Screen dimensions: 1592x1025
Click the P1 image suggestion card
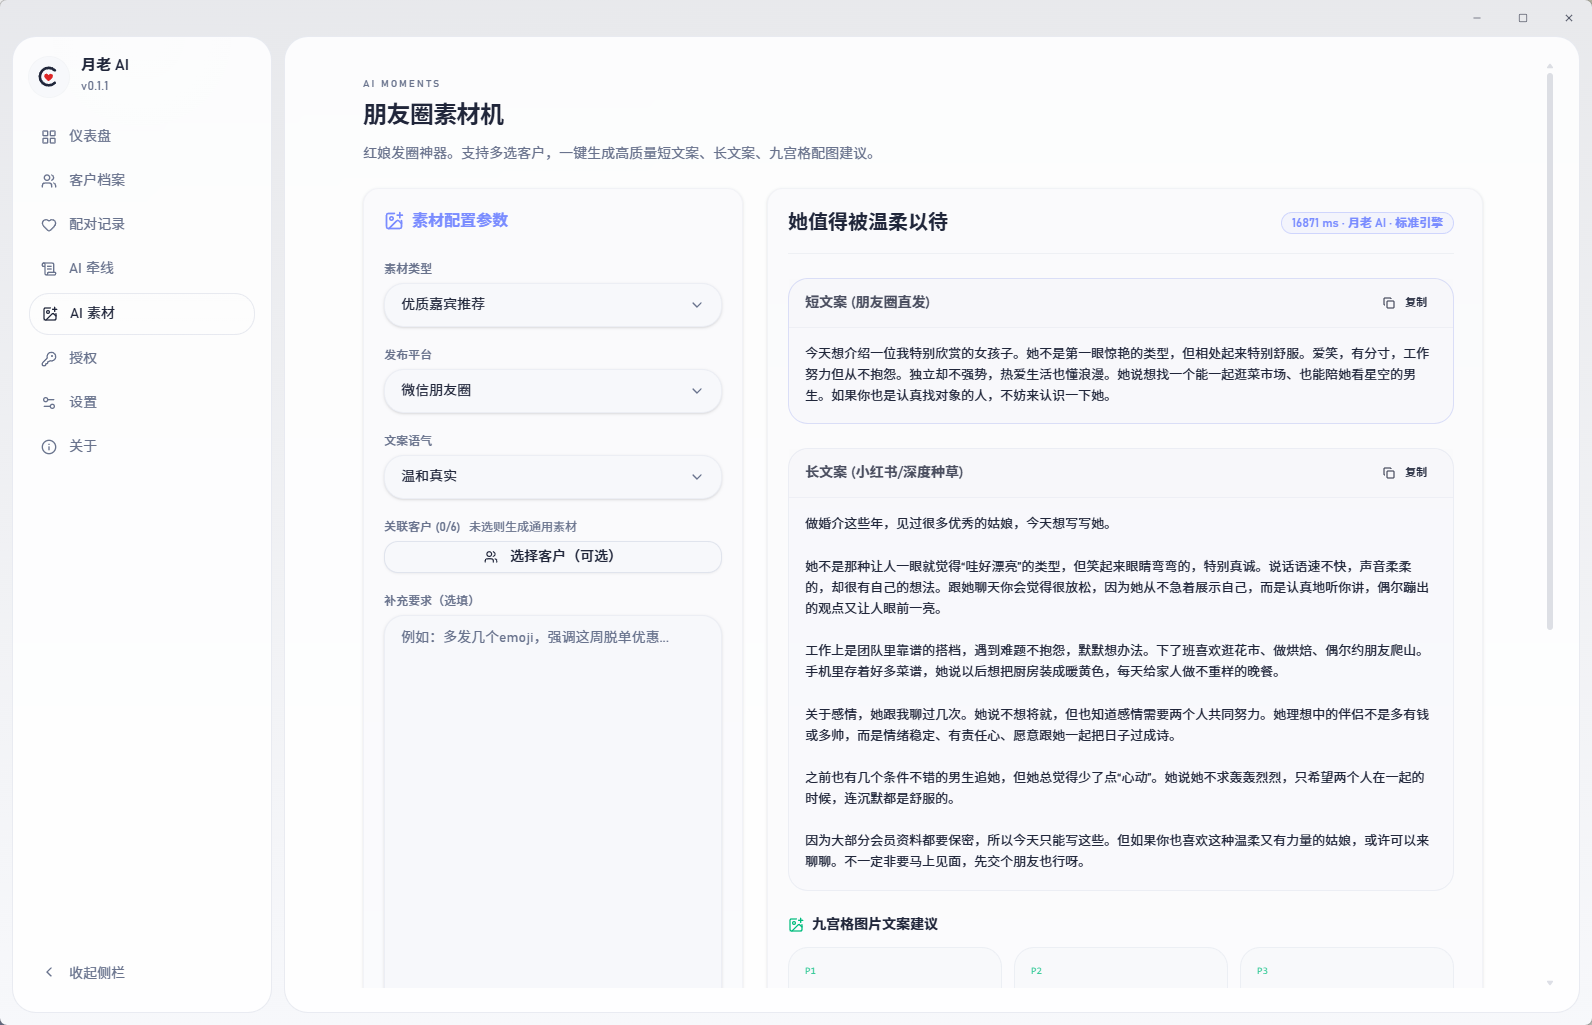[x=895, y=968]
